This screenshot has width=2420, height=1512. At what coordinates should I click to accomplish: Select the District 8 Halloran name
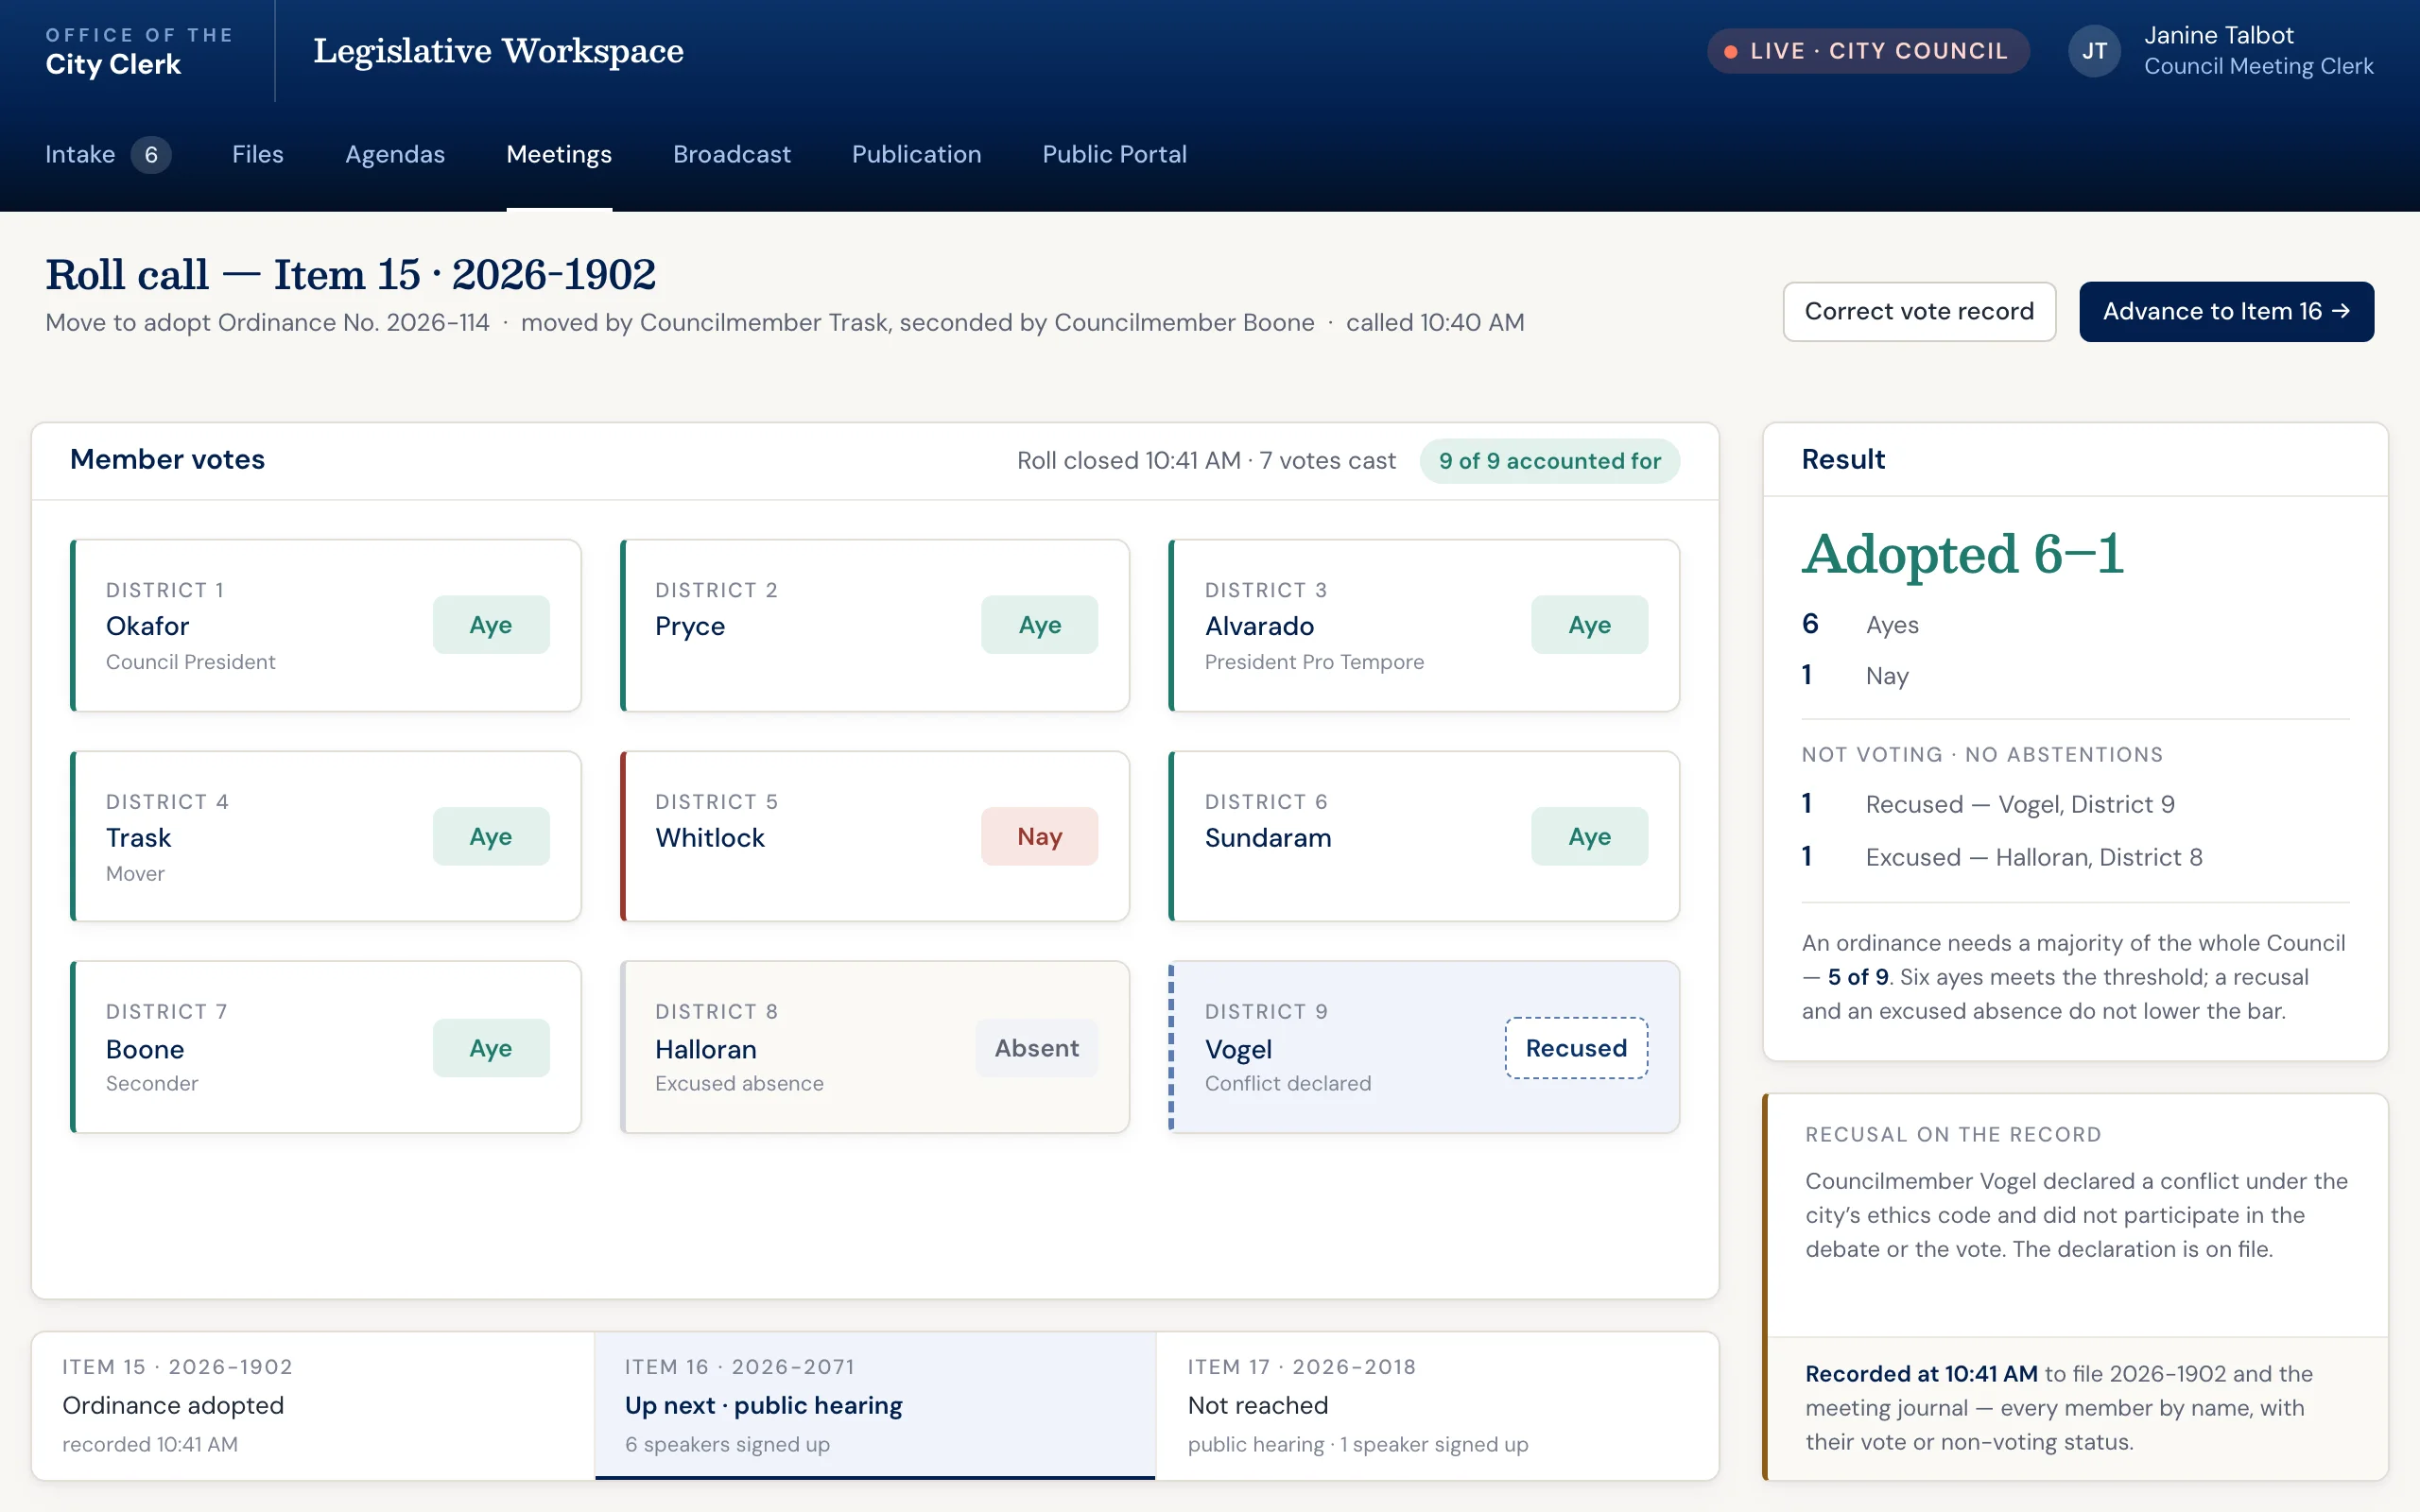pyautogui.click(x=706, y=1049)
